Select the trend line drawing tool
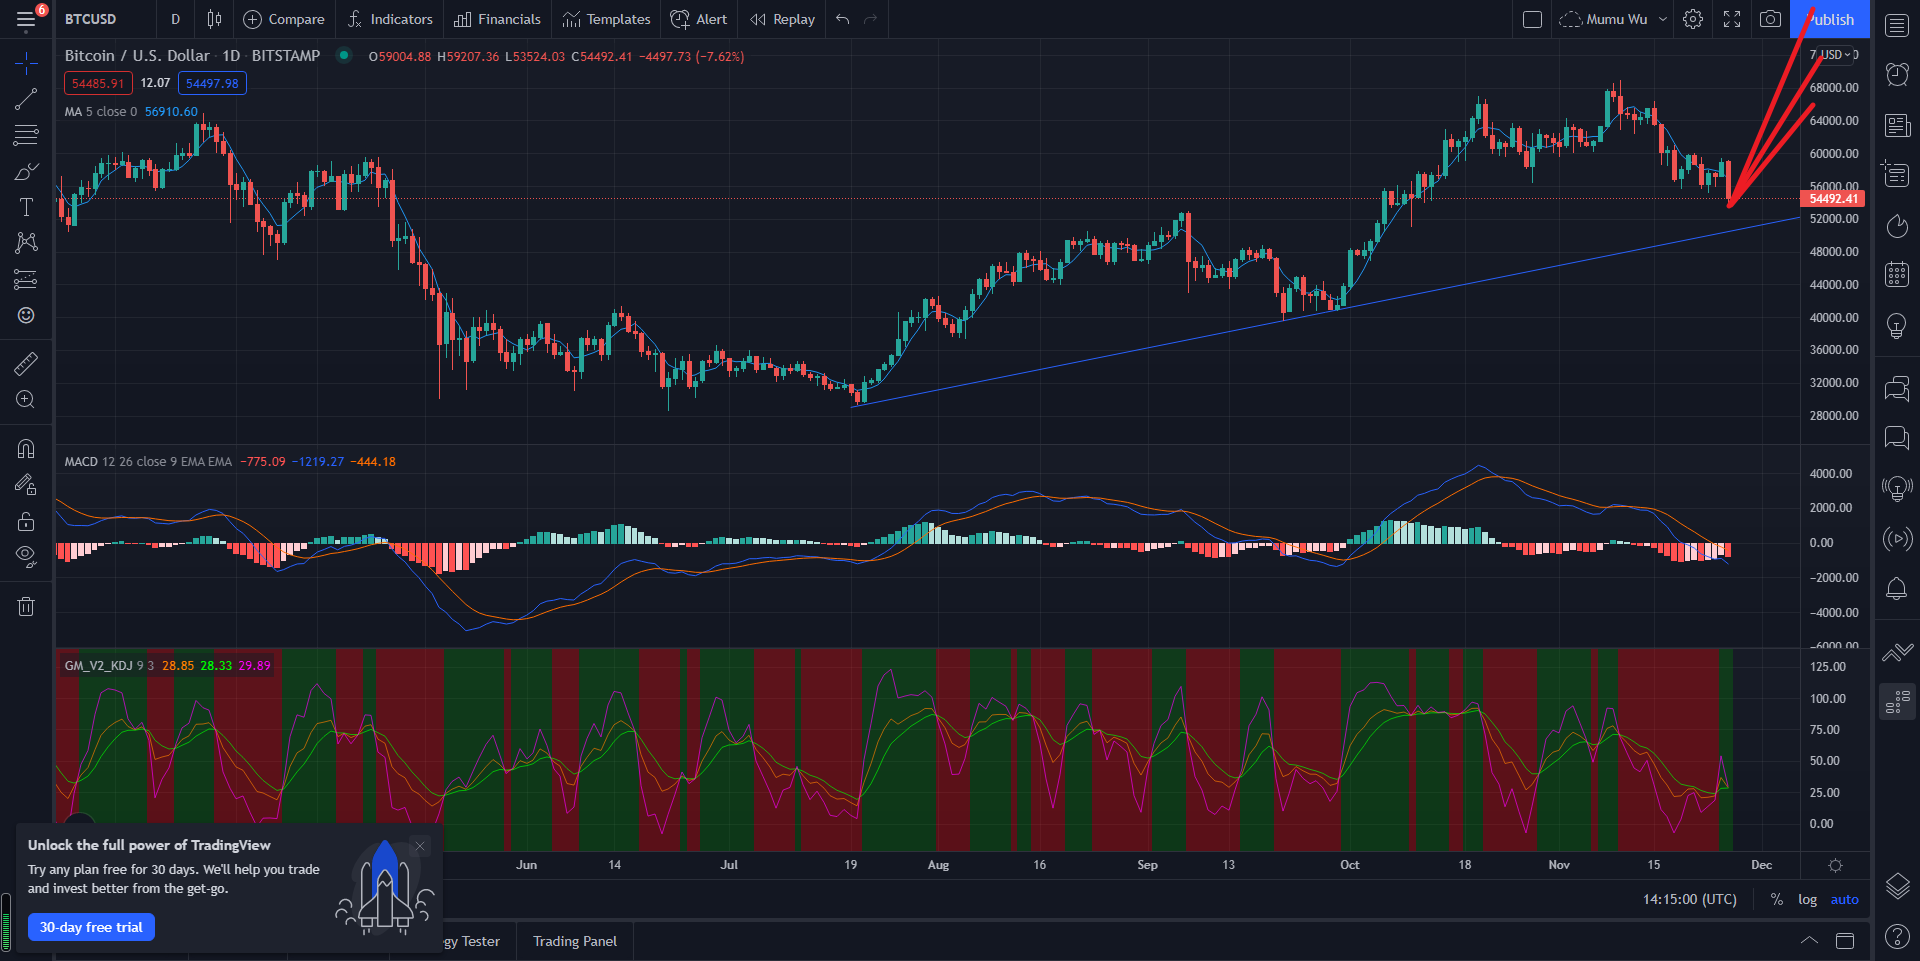The width and height of the screenshot is (1920, 961). point(26,99)
